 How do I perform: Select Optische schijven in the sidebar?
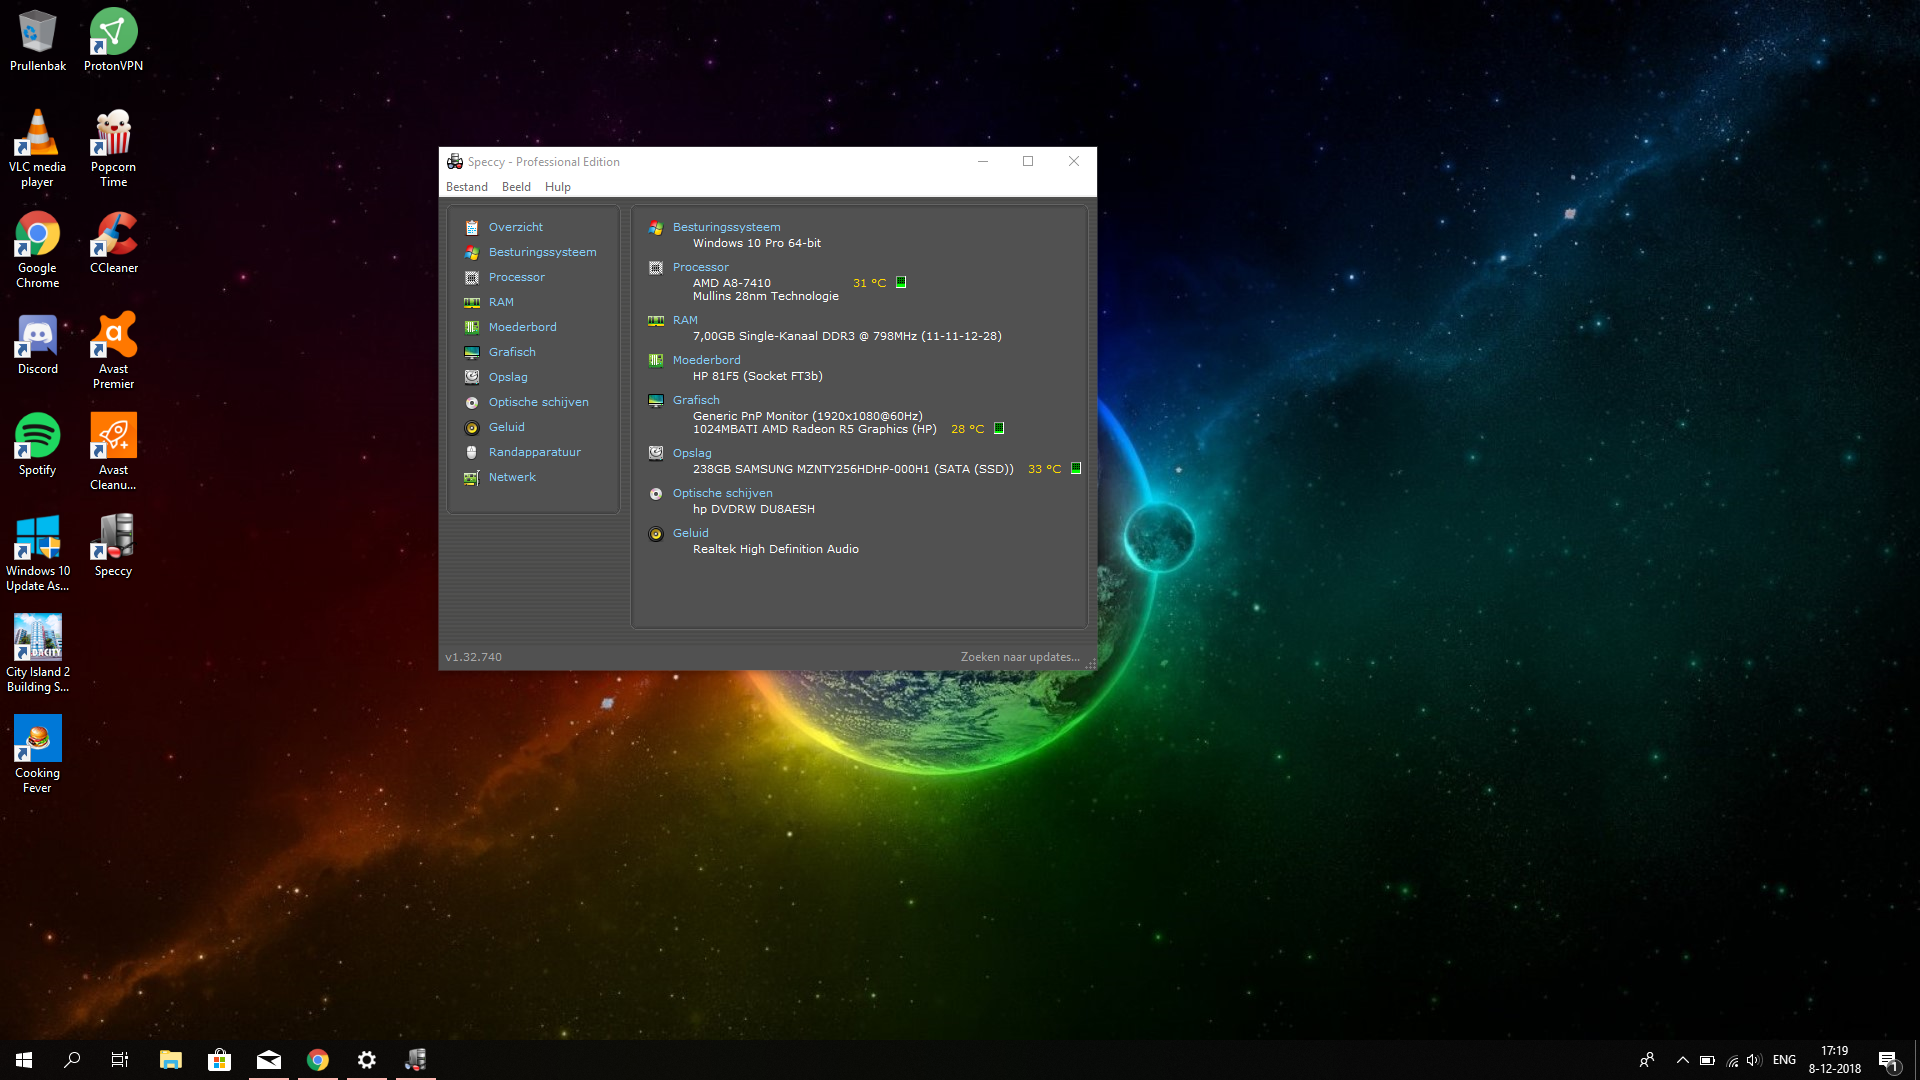[538, 402]
